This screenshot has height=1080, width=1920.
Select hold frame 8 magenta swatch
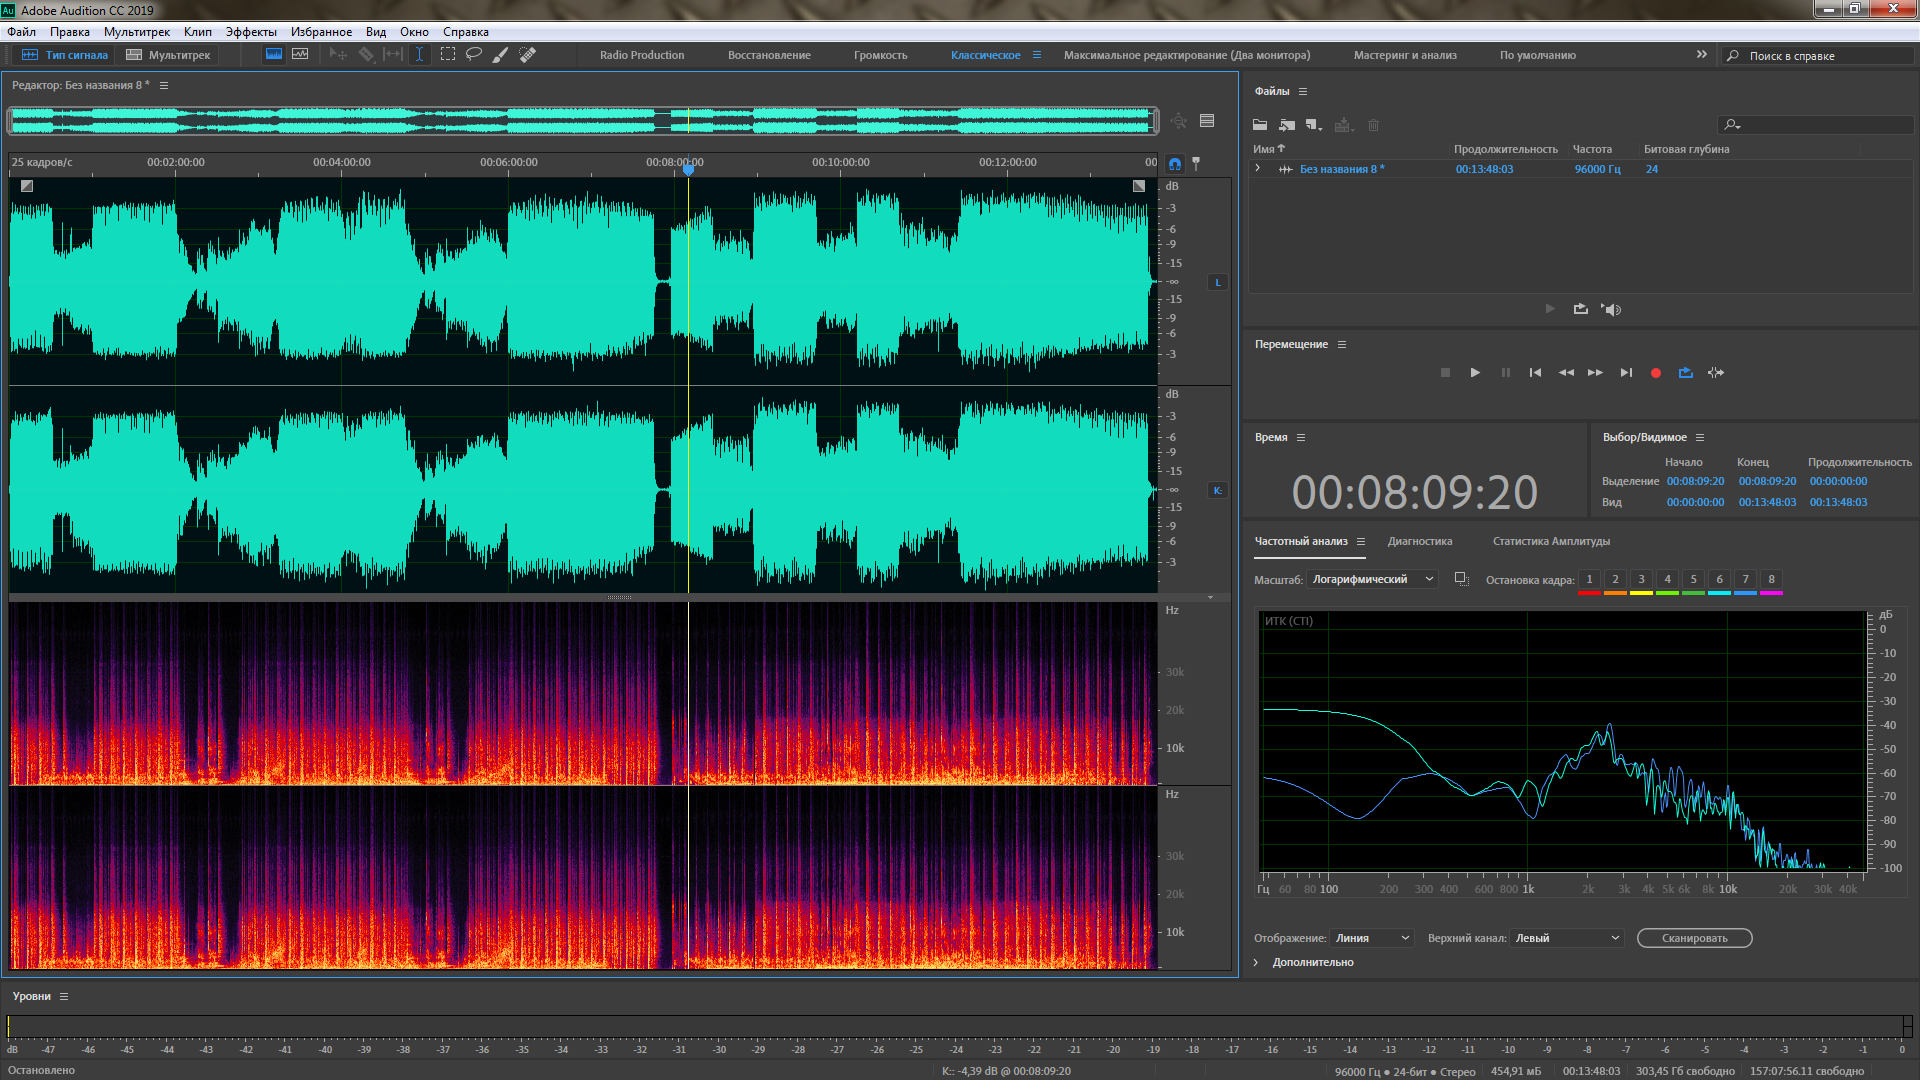click(1771, 581)
